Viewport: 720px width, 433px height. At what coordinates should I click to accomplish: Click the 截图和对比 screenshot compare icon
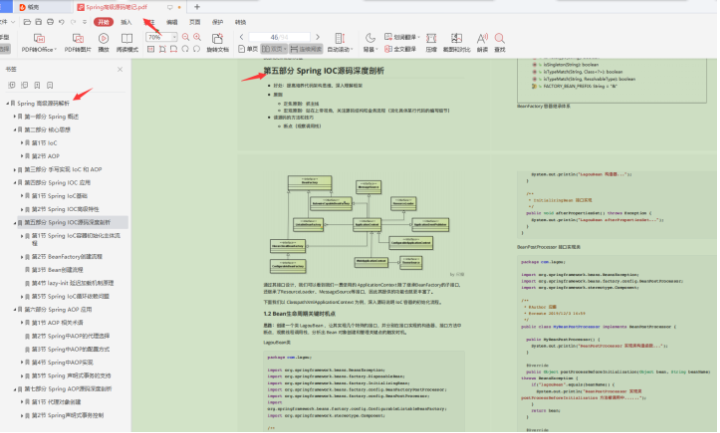tap(456, 39)
